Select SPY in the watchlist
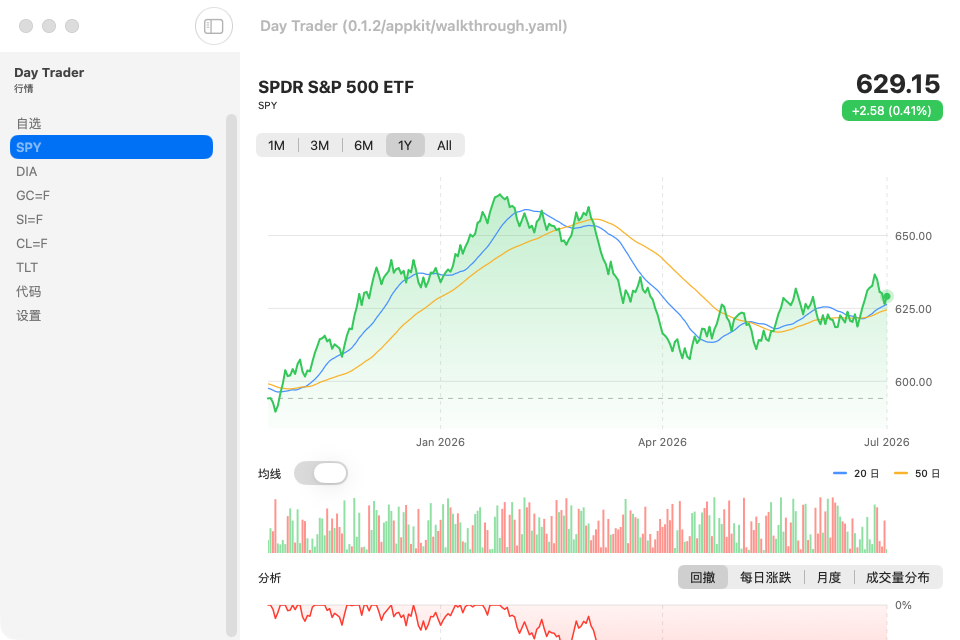 pyautogui.click(x=111, y=147)
